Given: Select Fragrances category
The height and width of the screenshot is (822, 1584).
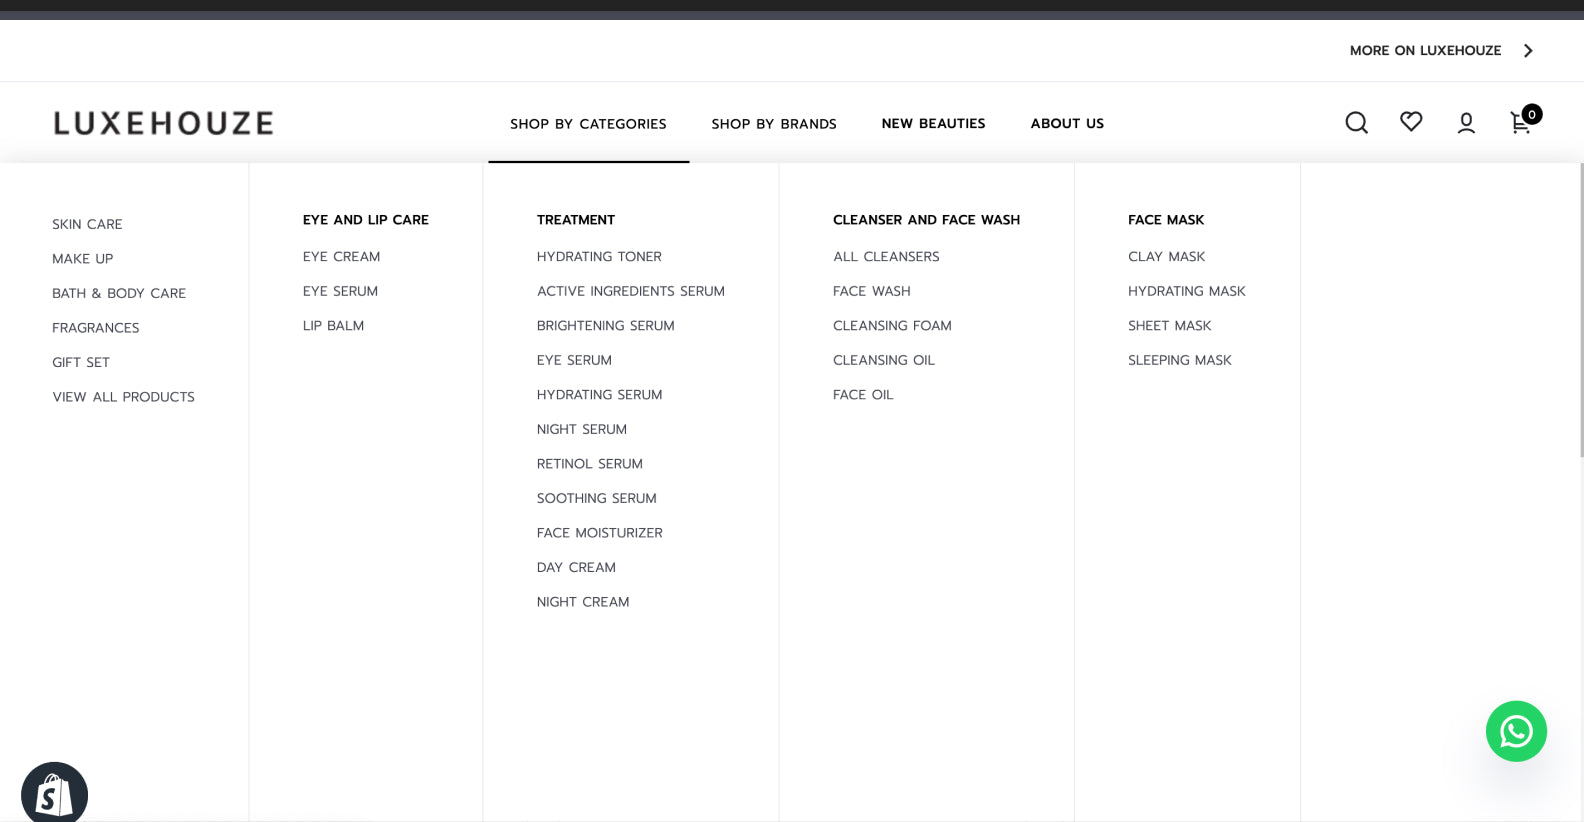Looking at the screenshot, I should click(x=96, y=328).
